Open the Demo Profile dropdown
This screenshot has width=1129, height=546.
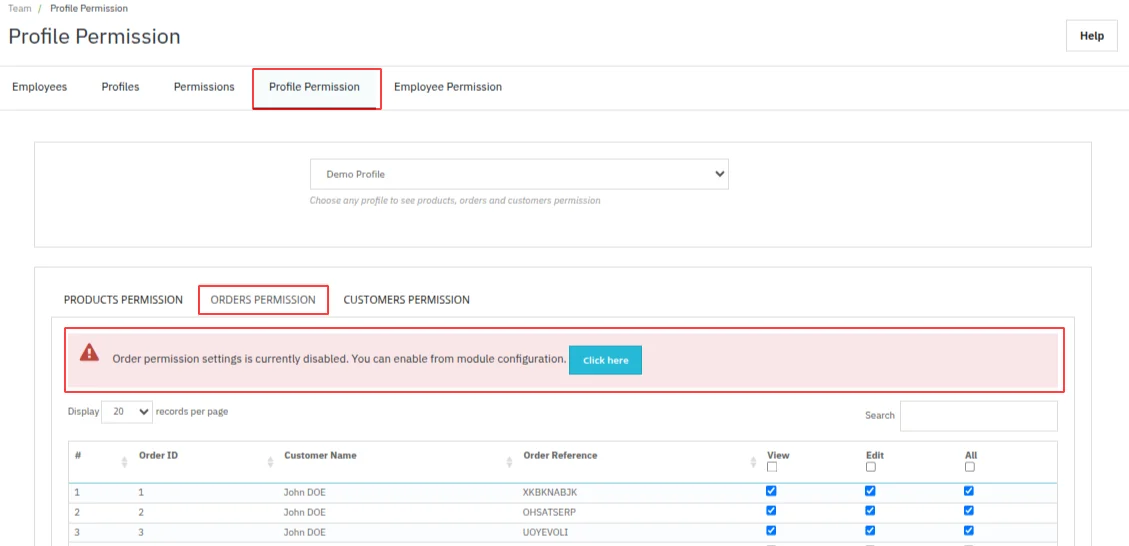tap(519, 174)
